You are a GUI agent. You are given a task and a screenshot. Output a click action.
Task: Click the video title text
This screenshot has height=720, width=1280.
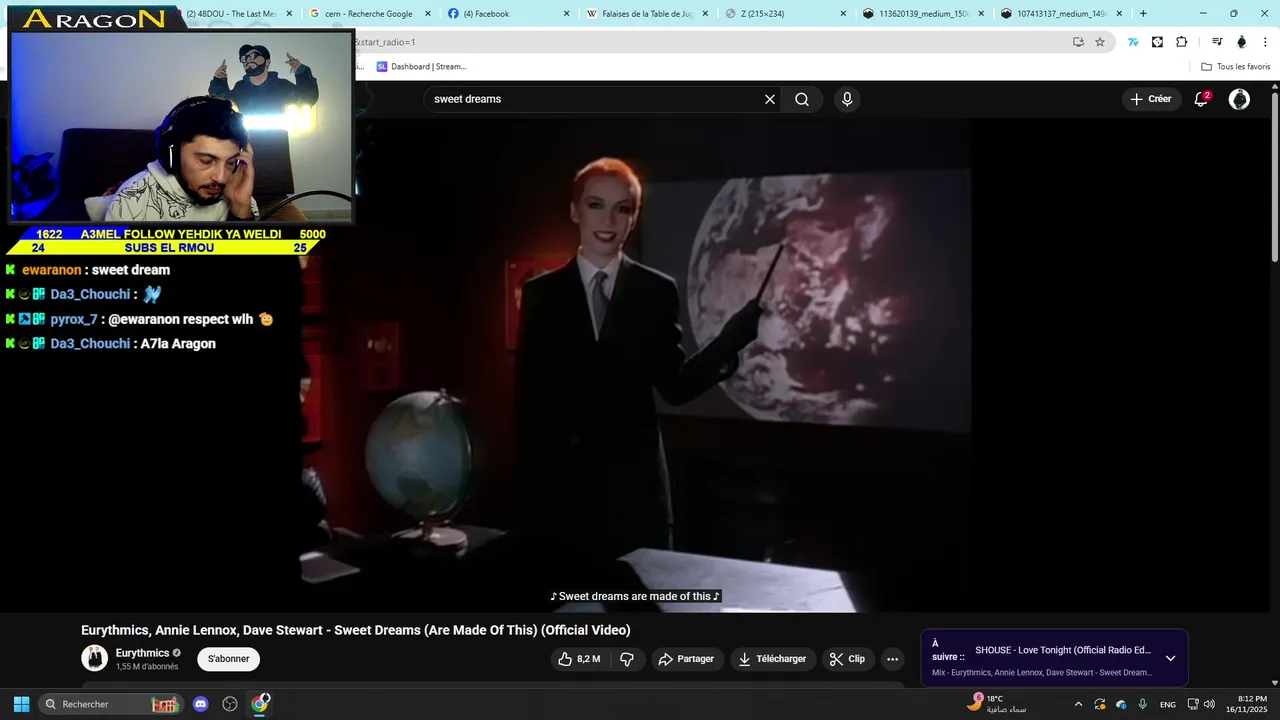(356, 630)
